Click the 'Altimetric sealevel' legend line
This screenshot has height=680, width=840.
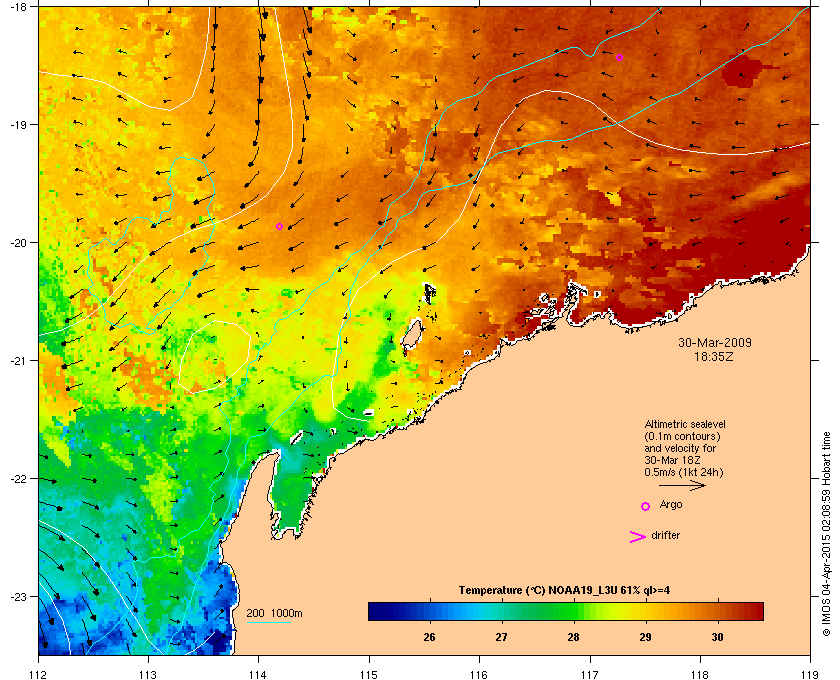pos(685,424)
